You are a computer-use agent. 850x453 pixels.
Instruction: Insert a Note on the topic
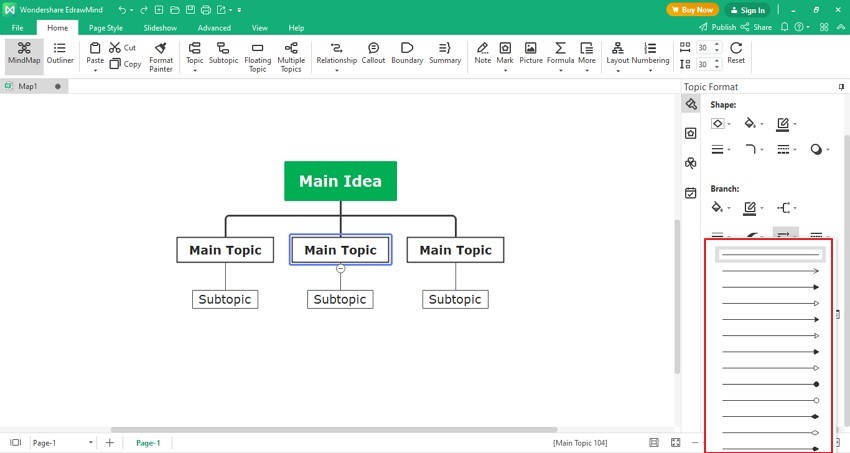[482, 53]
